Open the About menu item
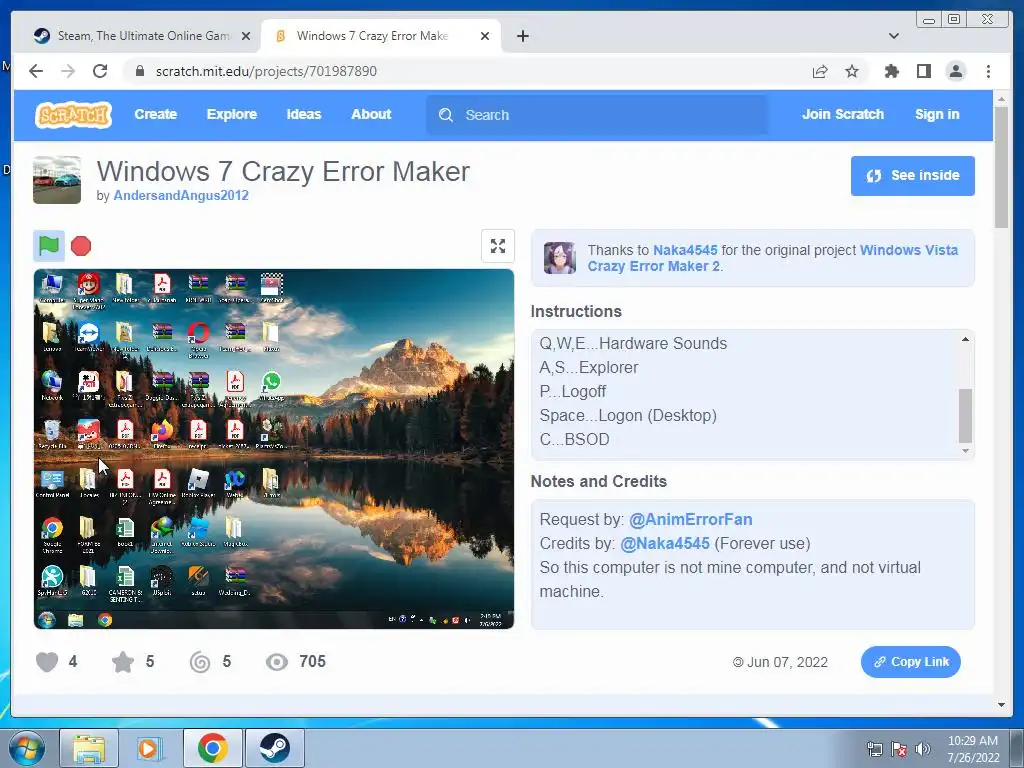The height and width of the screenshot is (768, 1024). coord(371,114)
